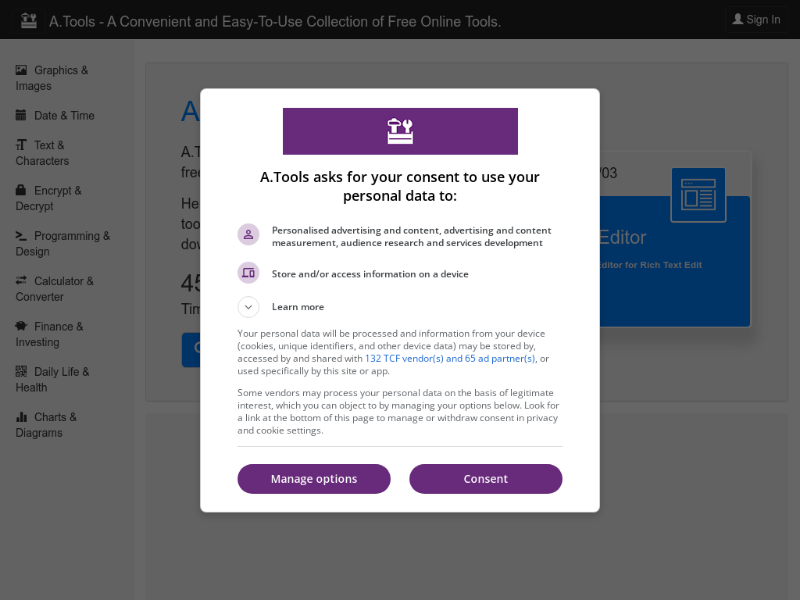
Task: Click the store information device icon
Action: pos(248,273)
